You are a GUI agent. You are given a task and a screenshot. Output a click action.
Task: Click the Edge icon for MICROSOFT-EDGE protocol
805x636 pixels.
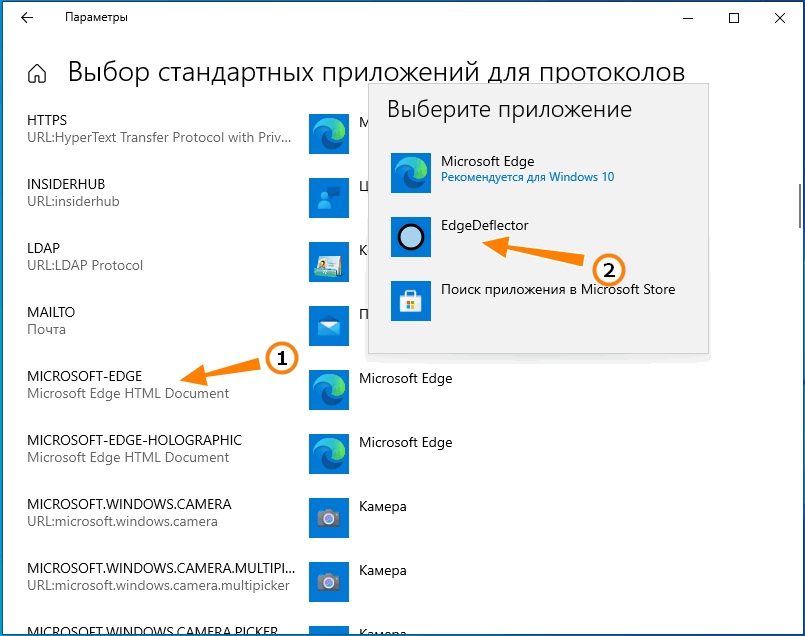coord(329,390)
